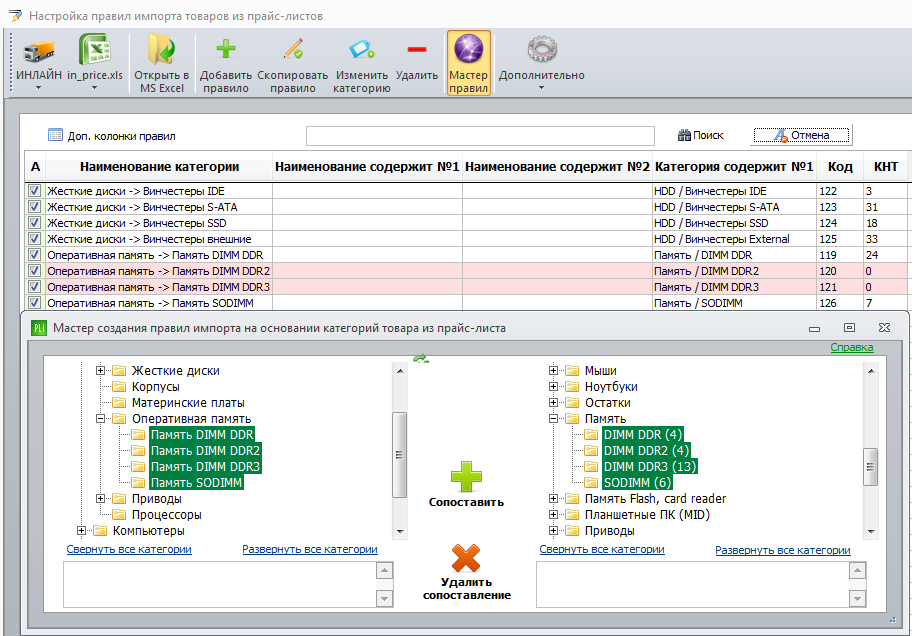Viewport: 919px width, 636px height.
Task: Toggle the Мастер правил toolbar button
Action: pyautogui.click(x=468, y=63)
